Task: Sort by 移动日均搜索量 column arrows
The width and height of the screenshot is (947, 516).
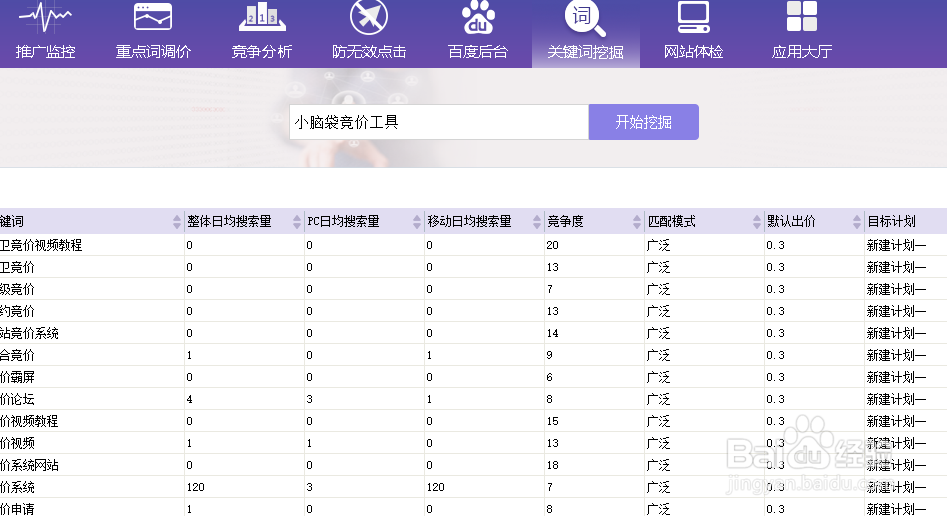Action: (x=537, y=222)
